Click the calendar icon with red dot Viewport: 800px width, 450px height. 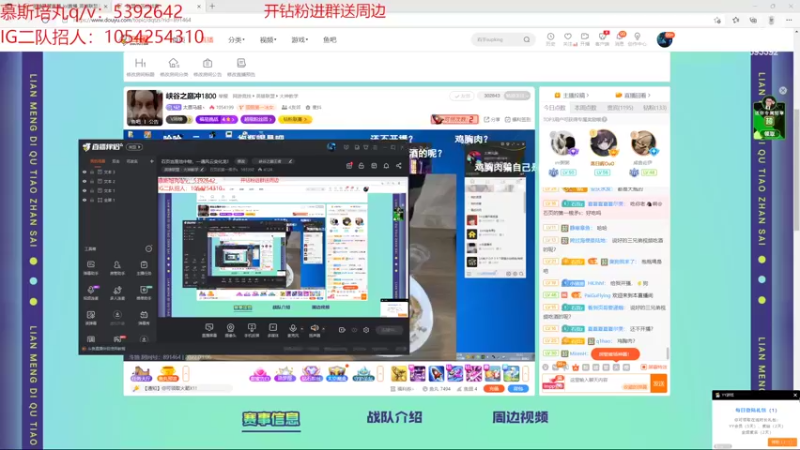[349, 166]
